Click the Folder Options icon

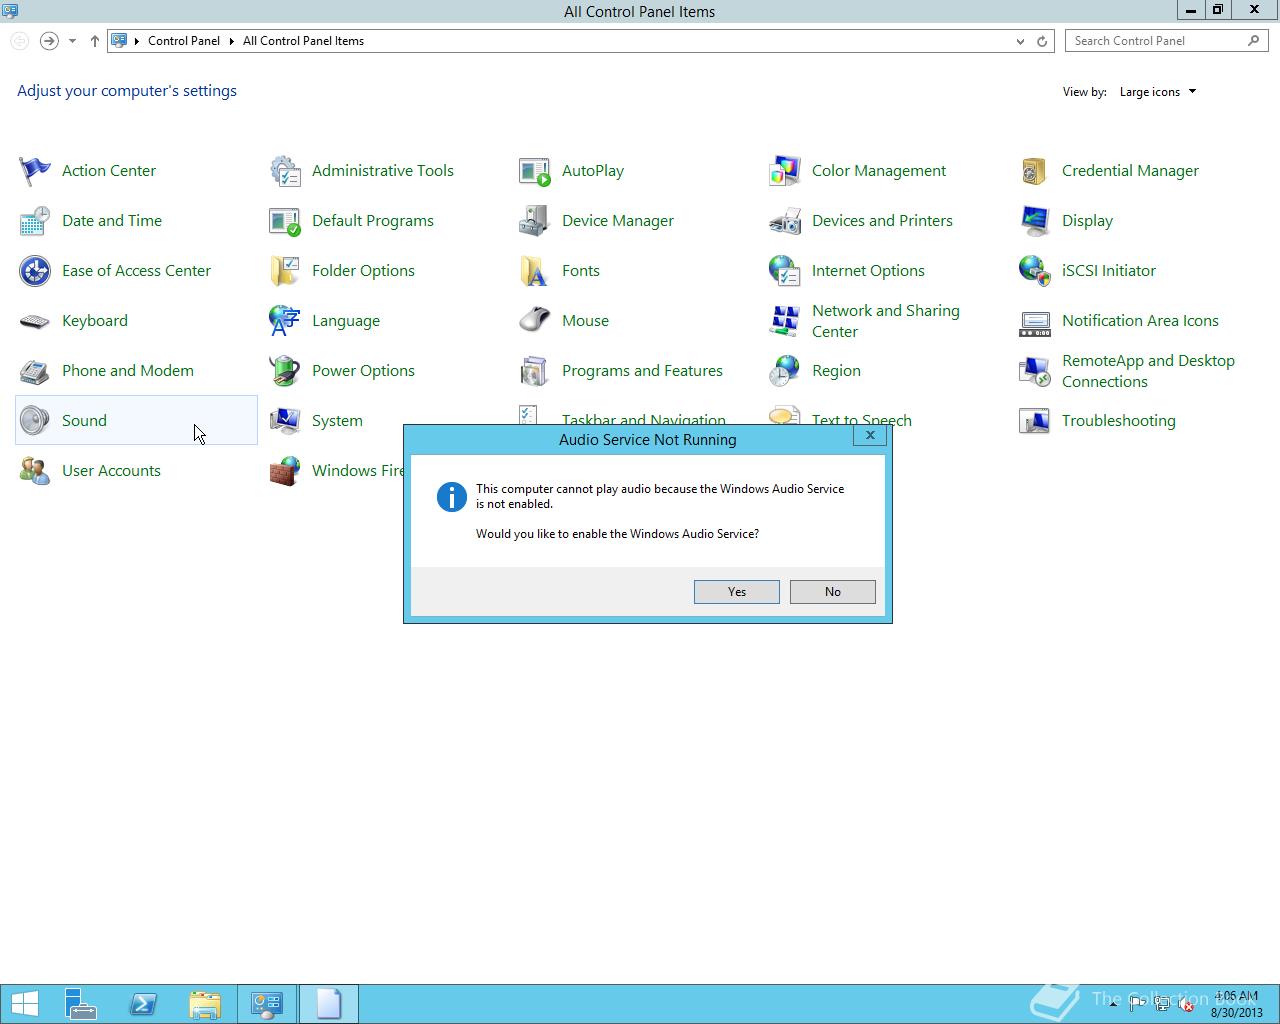pos(285,271)
